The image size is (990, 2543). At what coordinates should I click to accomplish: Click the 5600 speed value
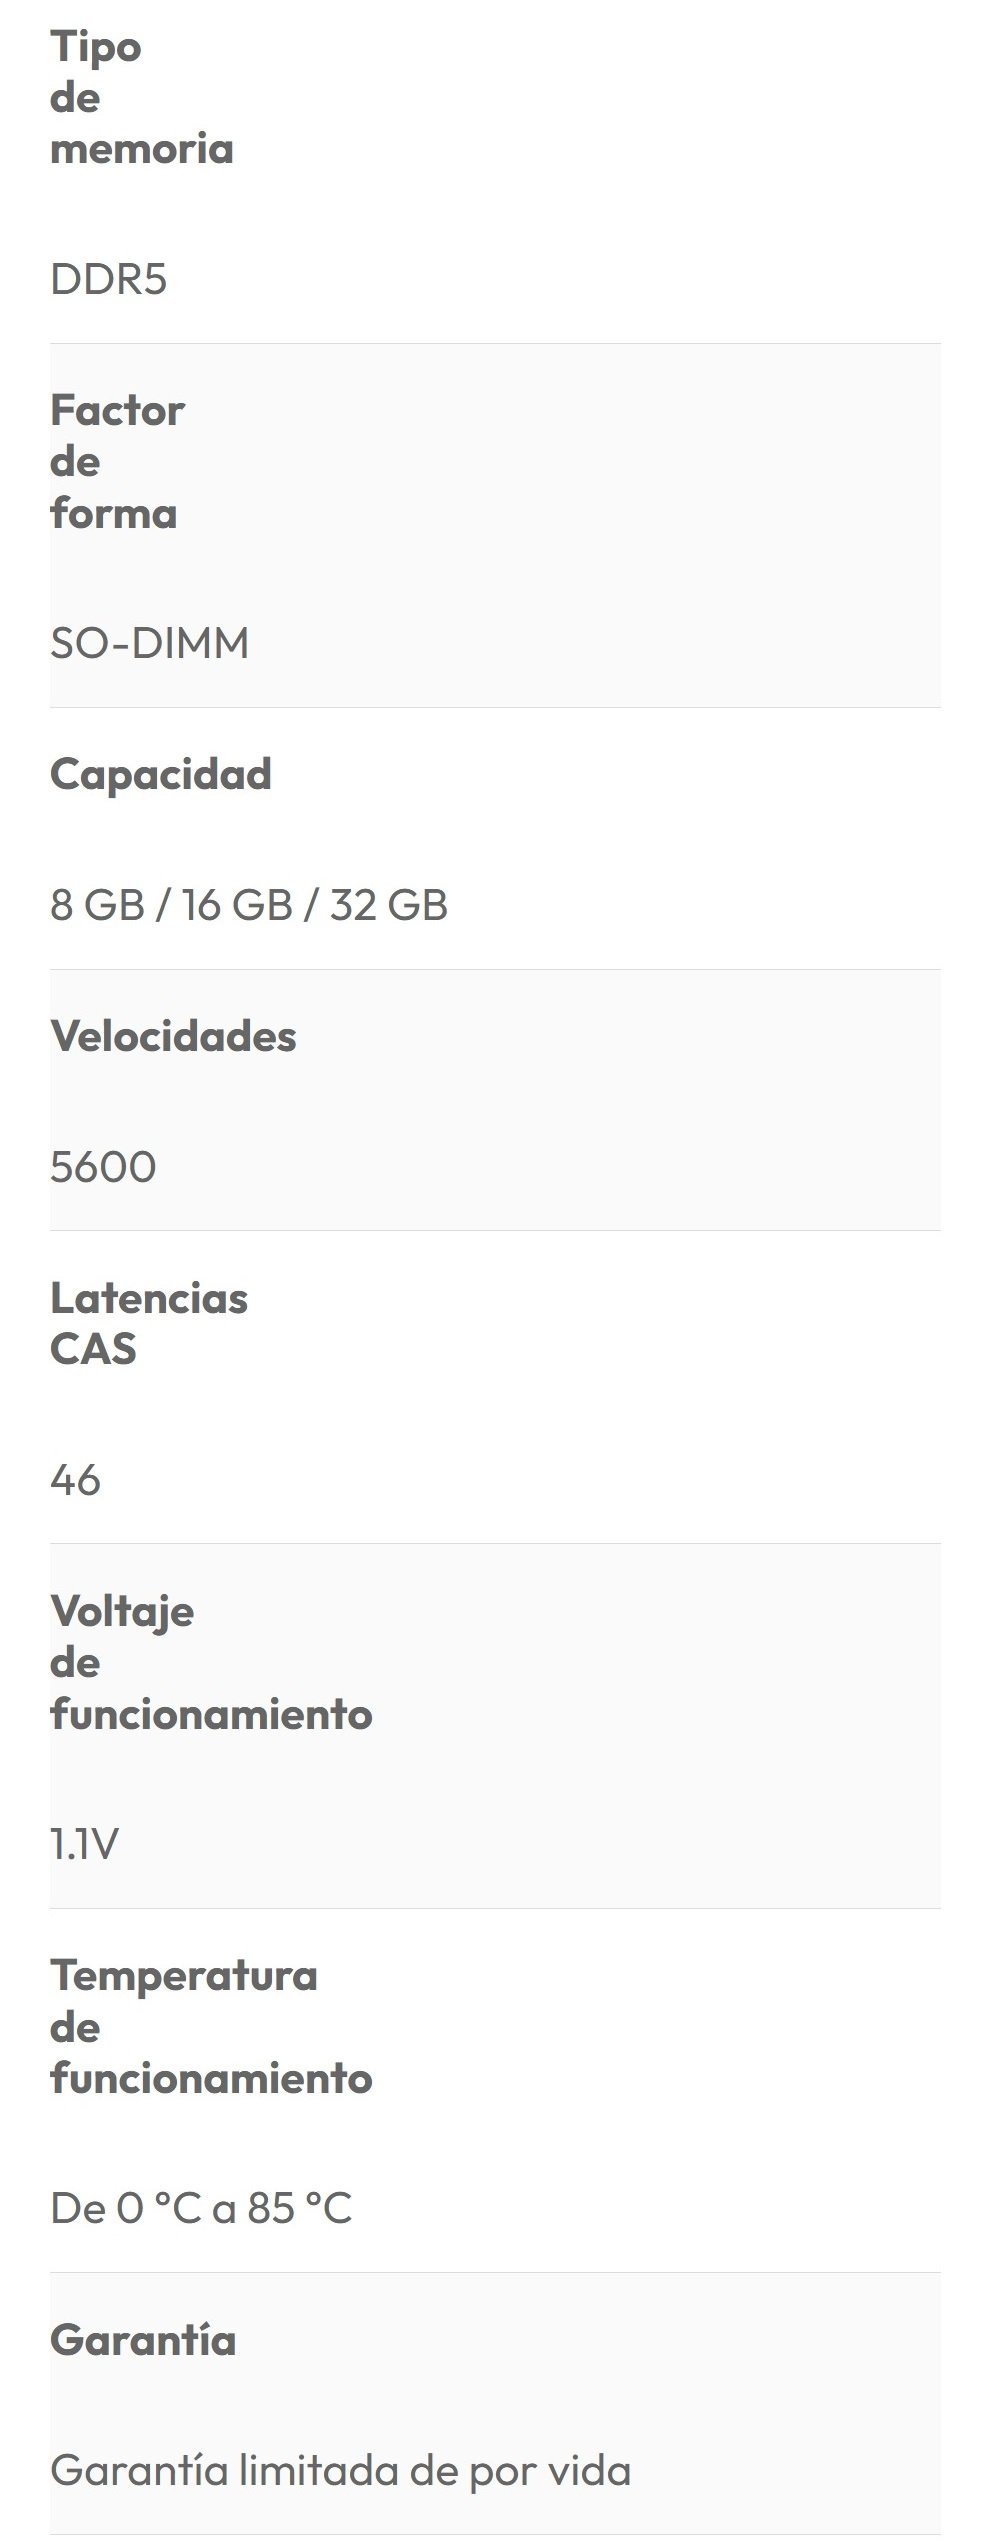pos(103,1167)
